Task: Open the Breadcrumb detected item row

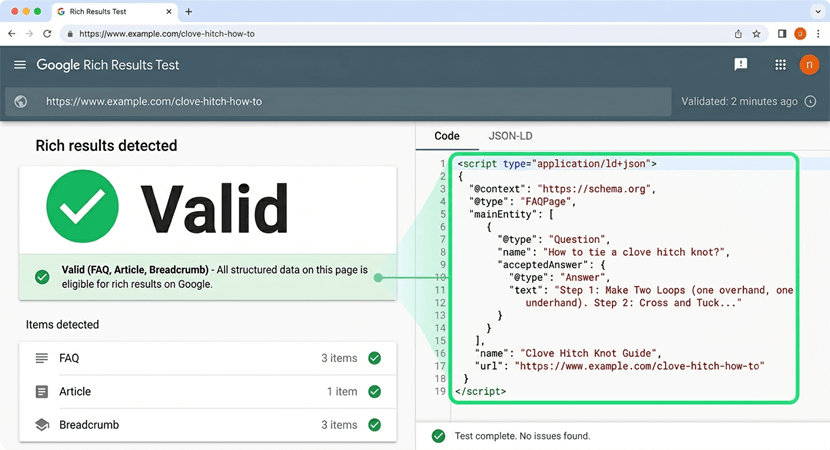Action: point(208,425)
